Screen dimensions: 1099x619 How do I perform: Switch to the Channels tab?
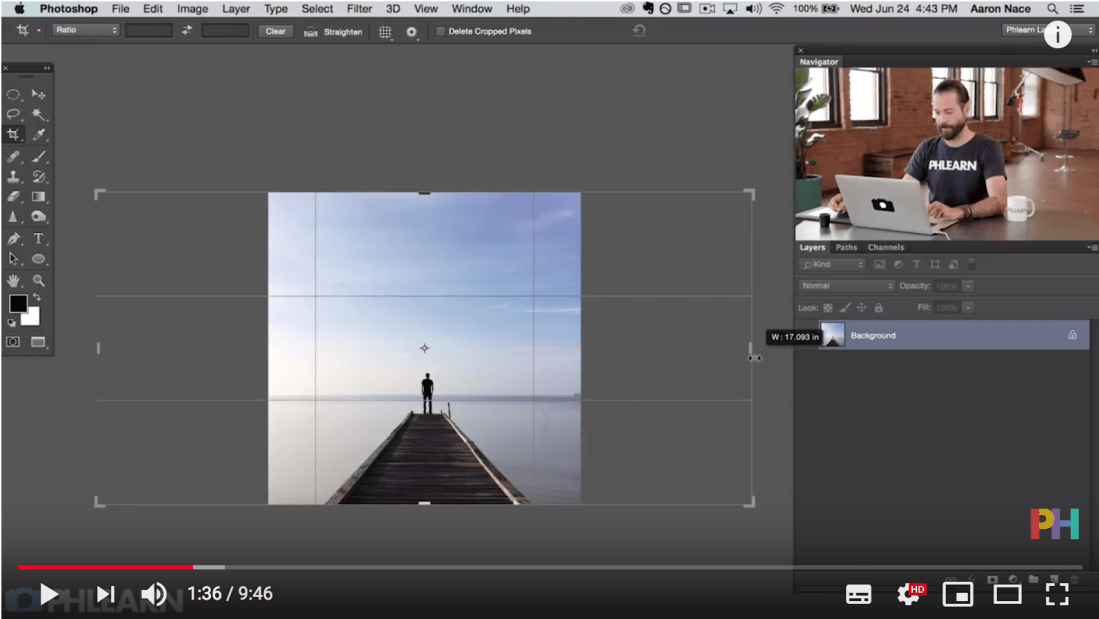pyautogui.click(x=885, y=247)
